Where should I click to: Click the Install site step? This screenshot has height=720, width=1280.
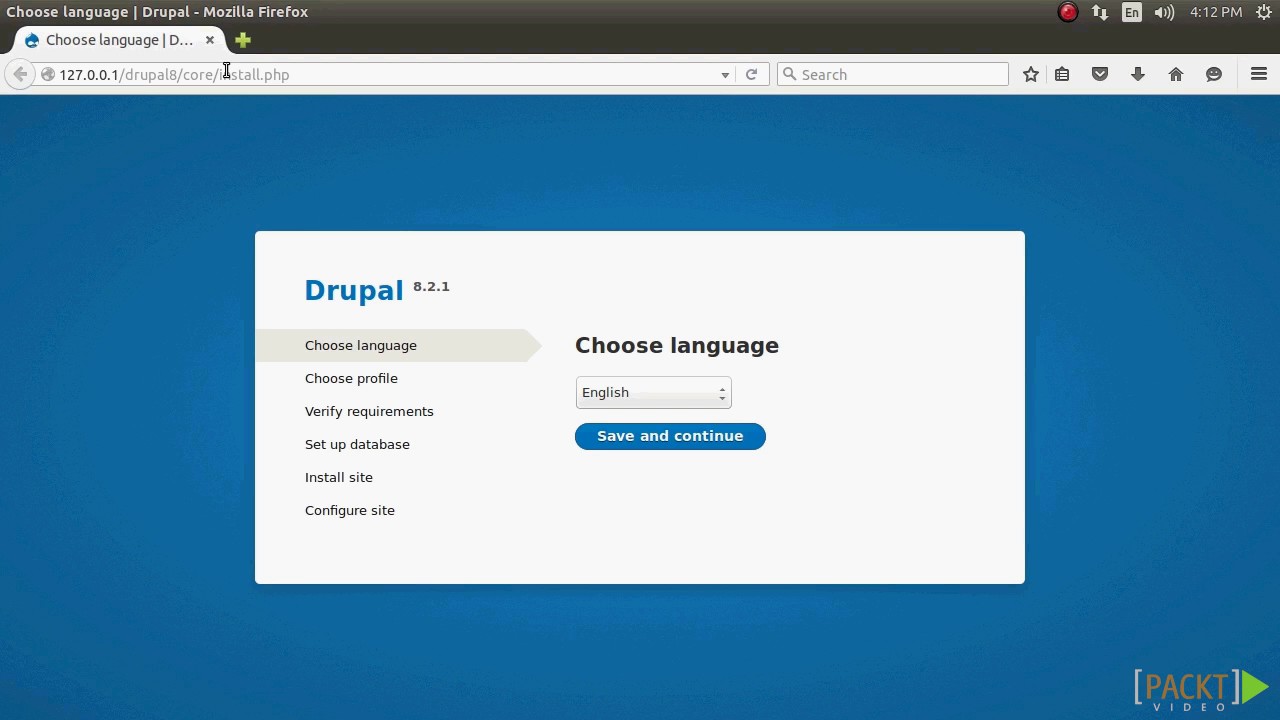click(x=339, y=477)
